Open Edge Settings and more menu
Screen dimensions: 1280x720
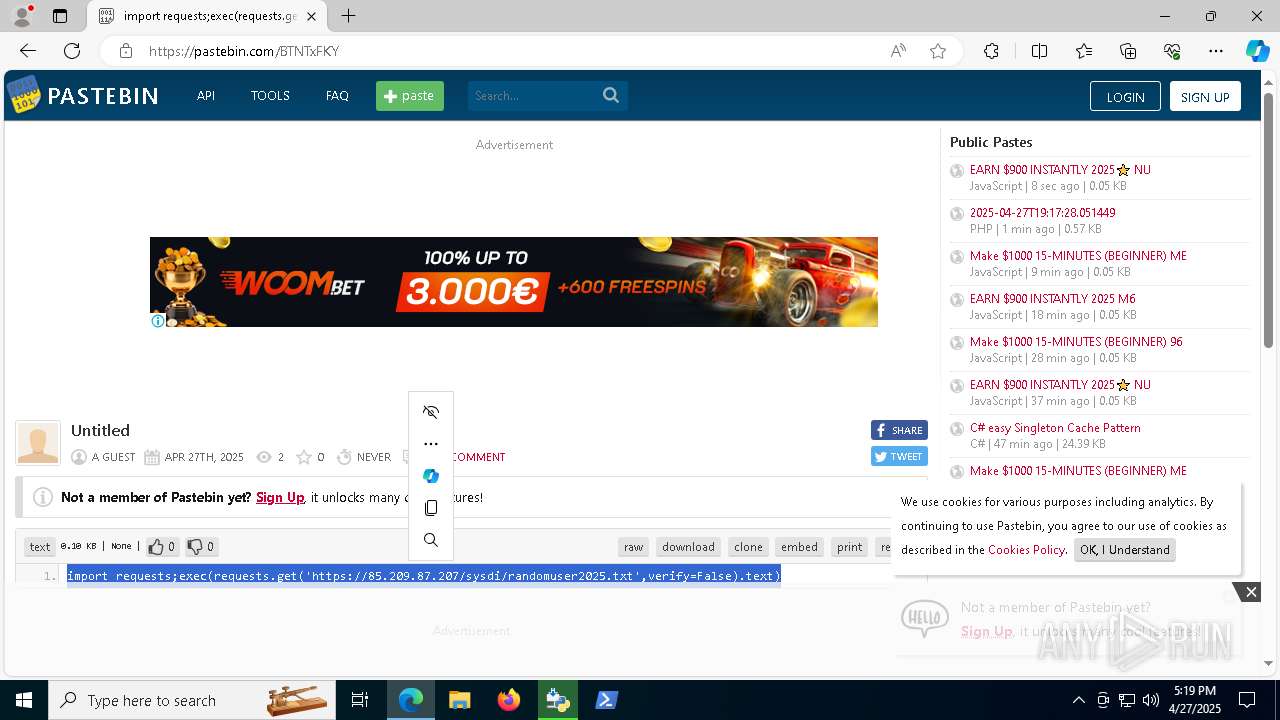click(x=1216, y=51)
